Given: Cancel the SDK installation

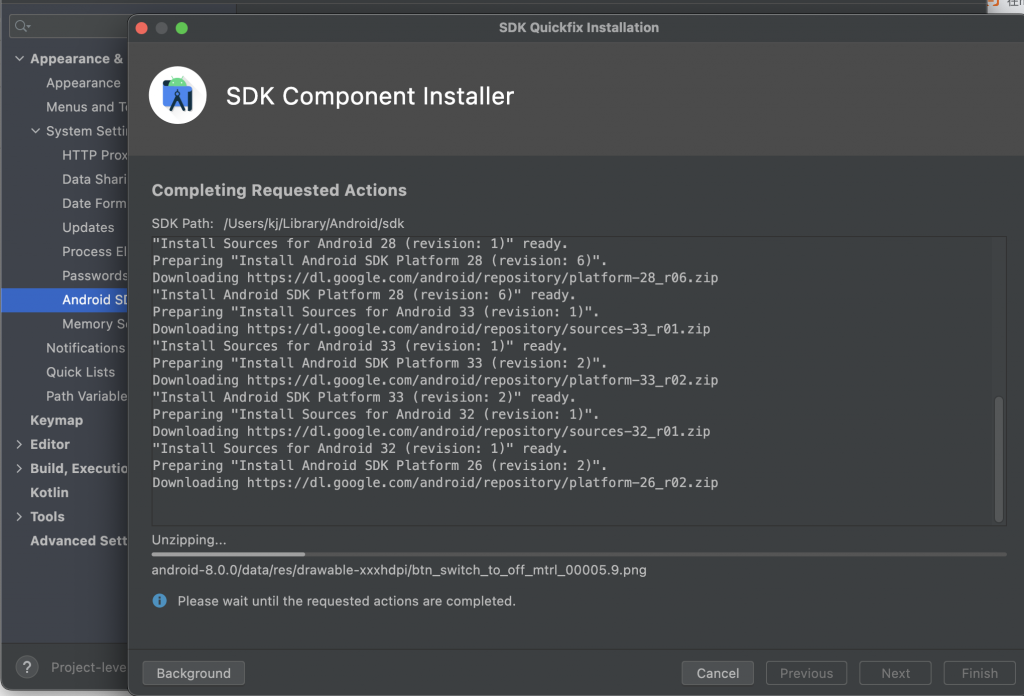Looking at the screenshot, I should [717, 673].
